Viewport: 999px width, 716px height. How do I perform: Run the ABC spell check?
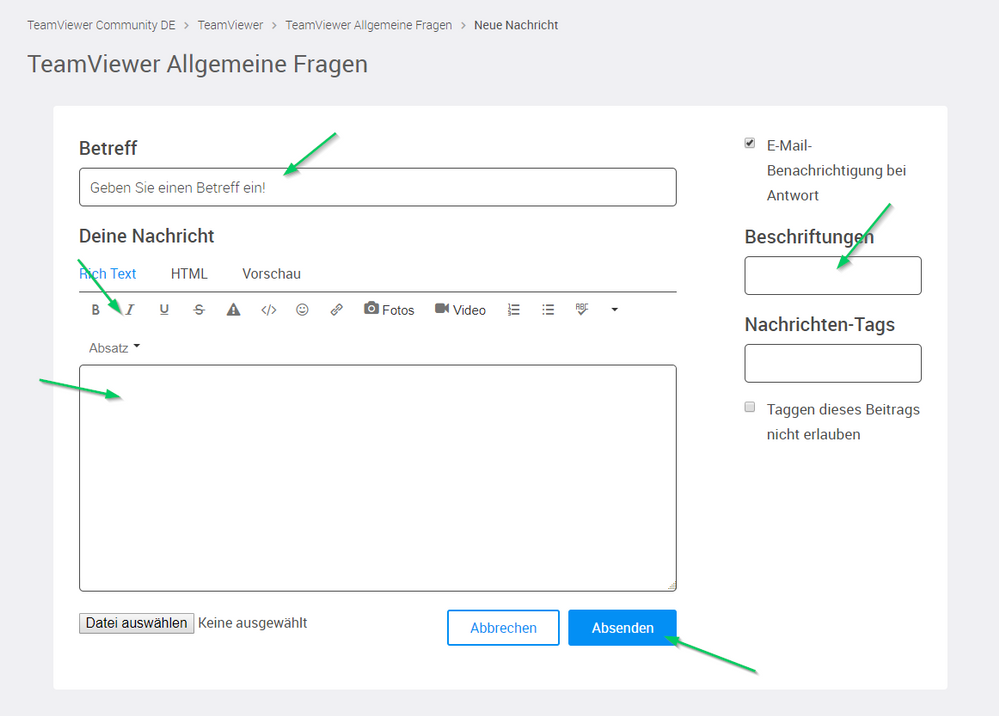pos(582,310)
